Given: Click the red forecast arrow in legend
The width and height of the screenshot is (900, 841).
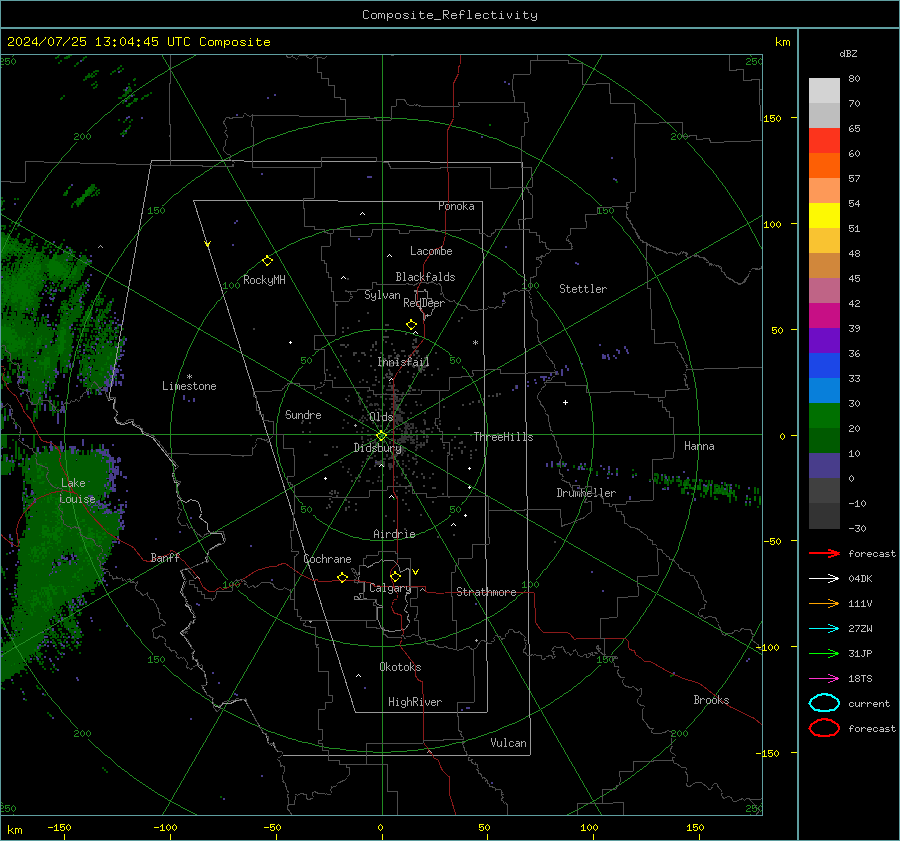Looking at the screenshot, I should [x=824, y=553].
